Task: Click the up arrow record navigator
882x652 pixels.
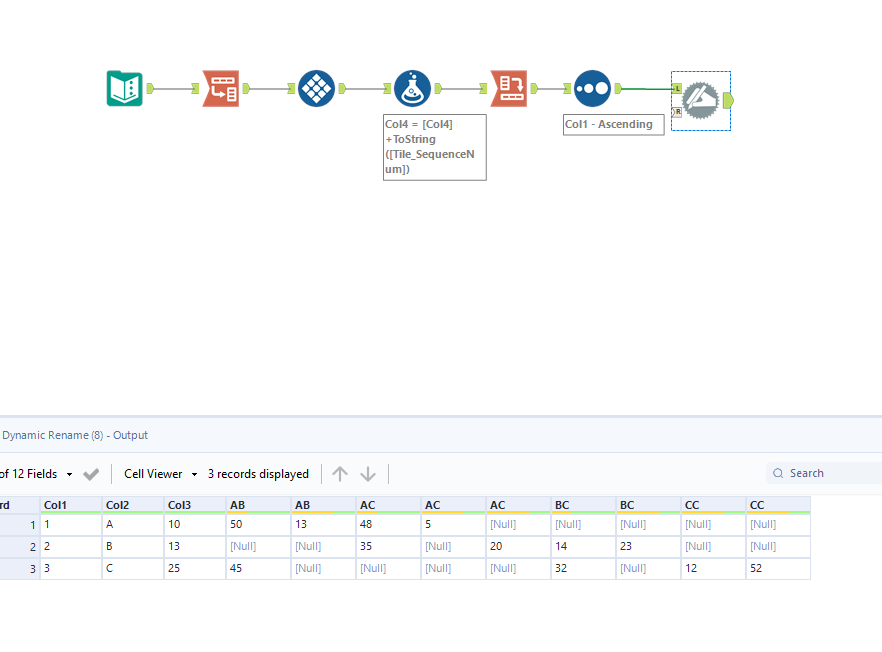Action: click(x=340, y=473)
